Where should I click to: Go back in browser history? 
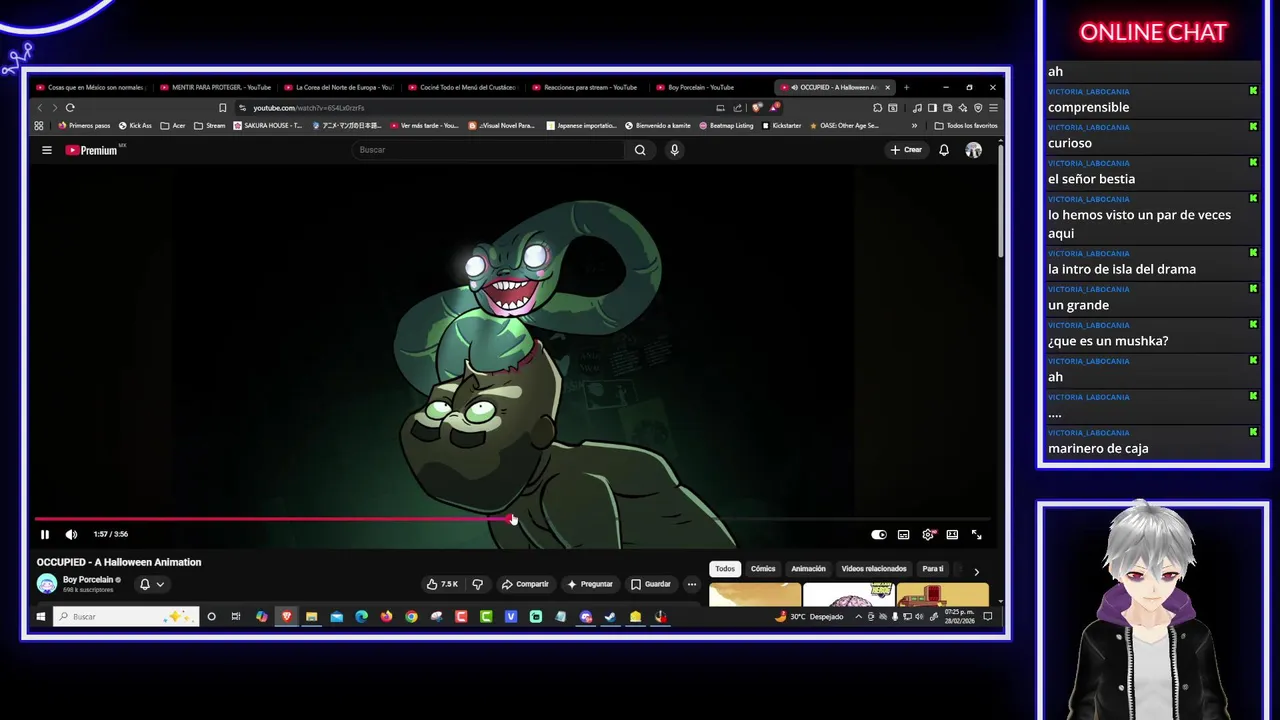40,107
